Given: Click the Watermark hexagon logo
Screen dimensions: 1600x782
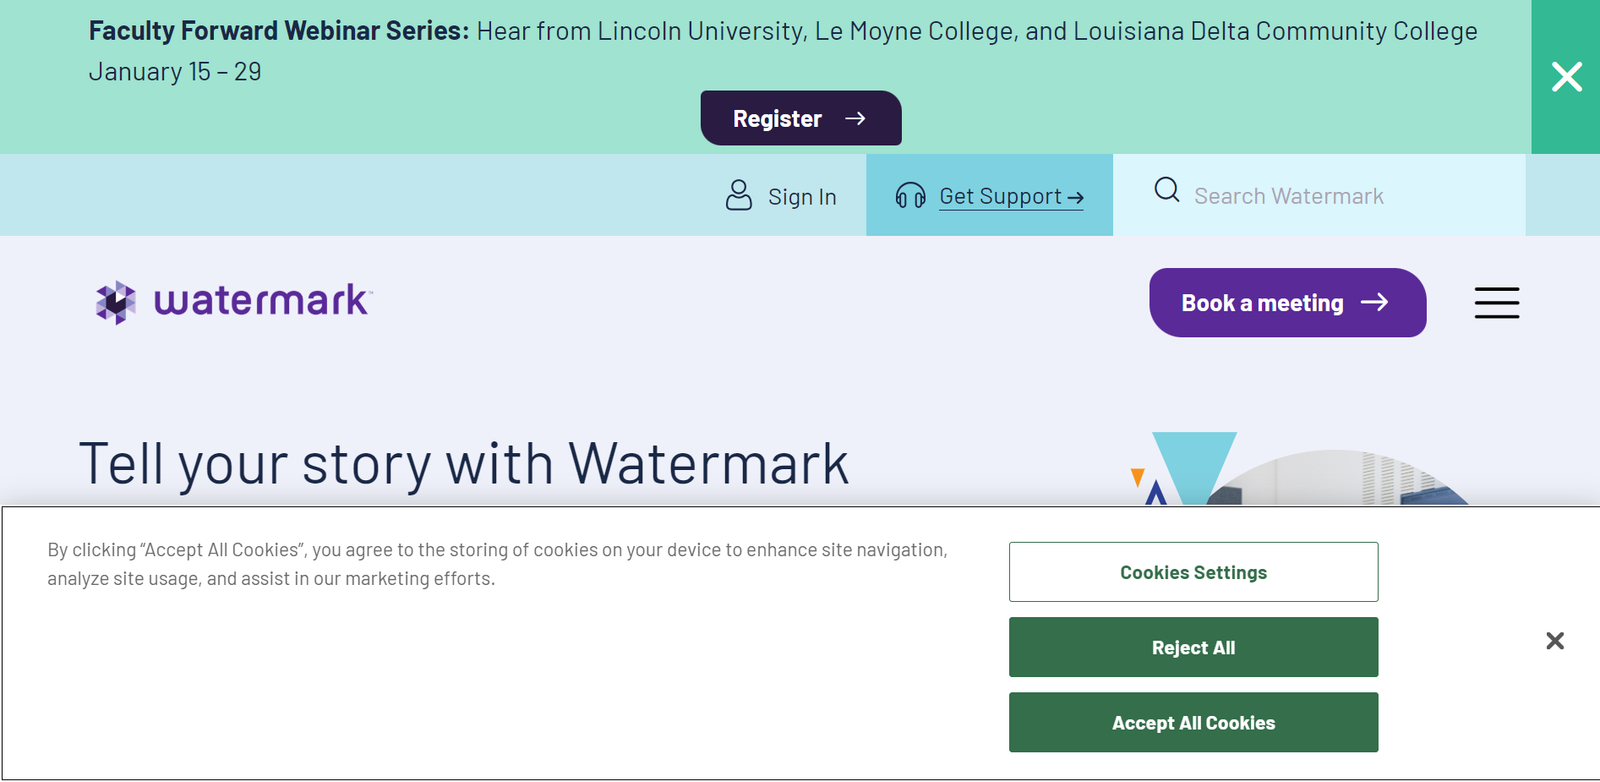Looking at the screenshot, I should tap(116, 302).
